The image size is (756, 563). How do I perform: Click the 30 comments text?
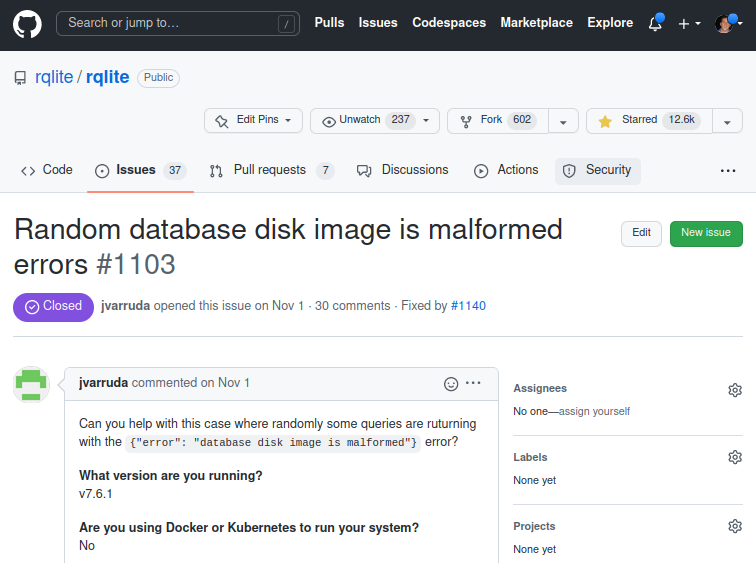click(352, 306)
